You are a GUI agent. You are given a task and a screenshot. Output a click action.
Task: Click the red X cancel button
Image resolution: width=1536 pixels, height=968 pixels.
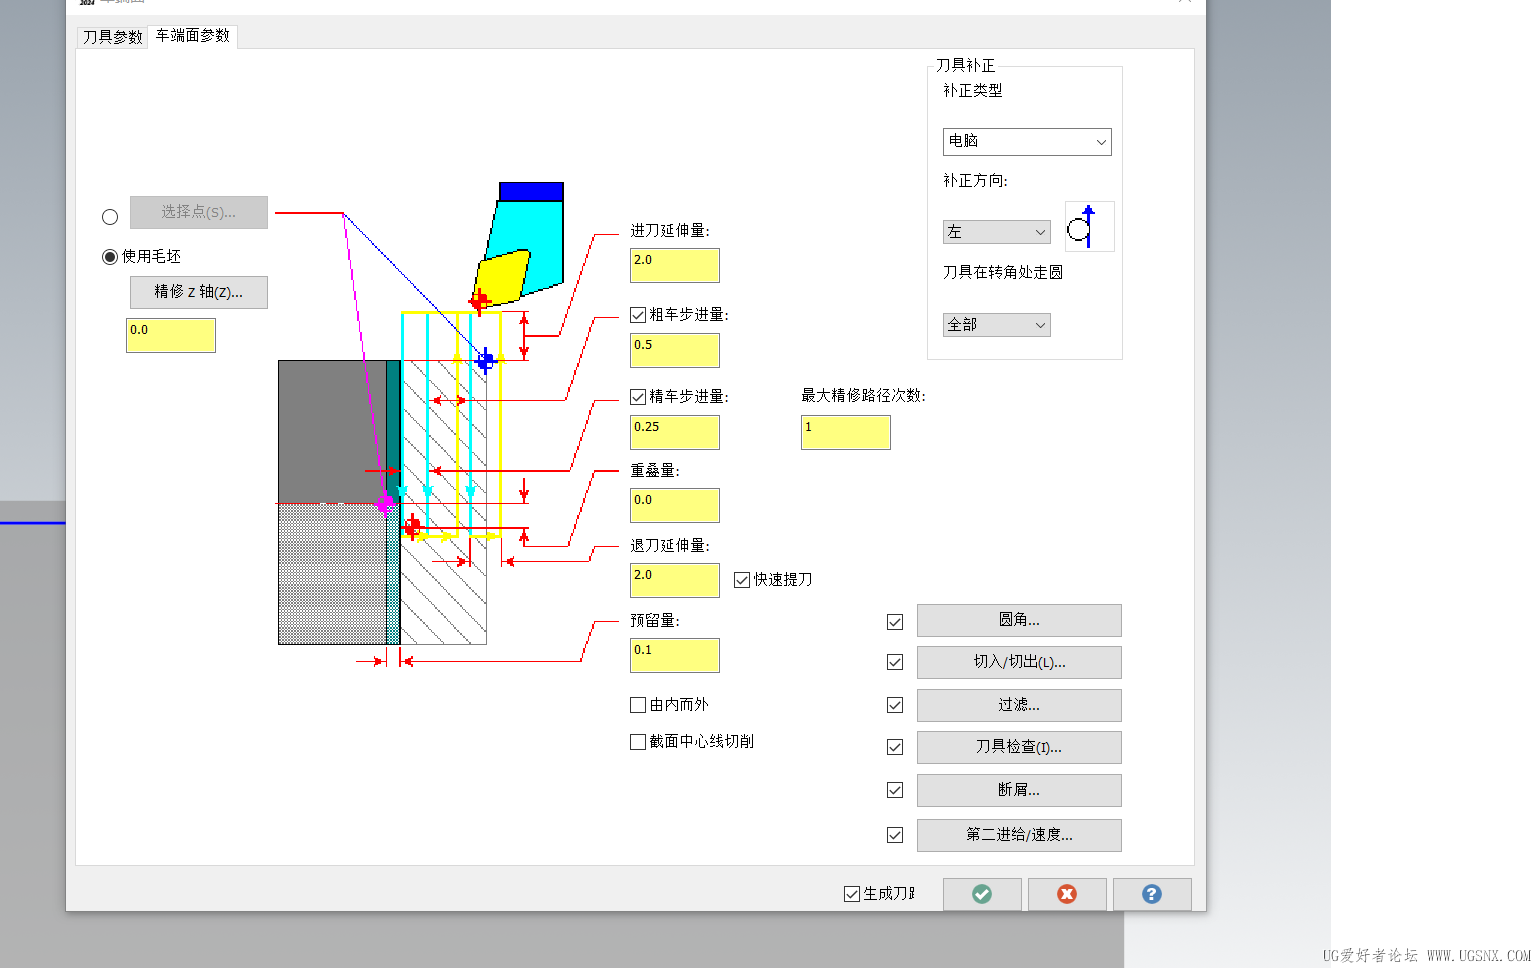1066,894
